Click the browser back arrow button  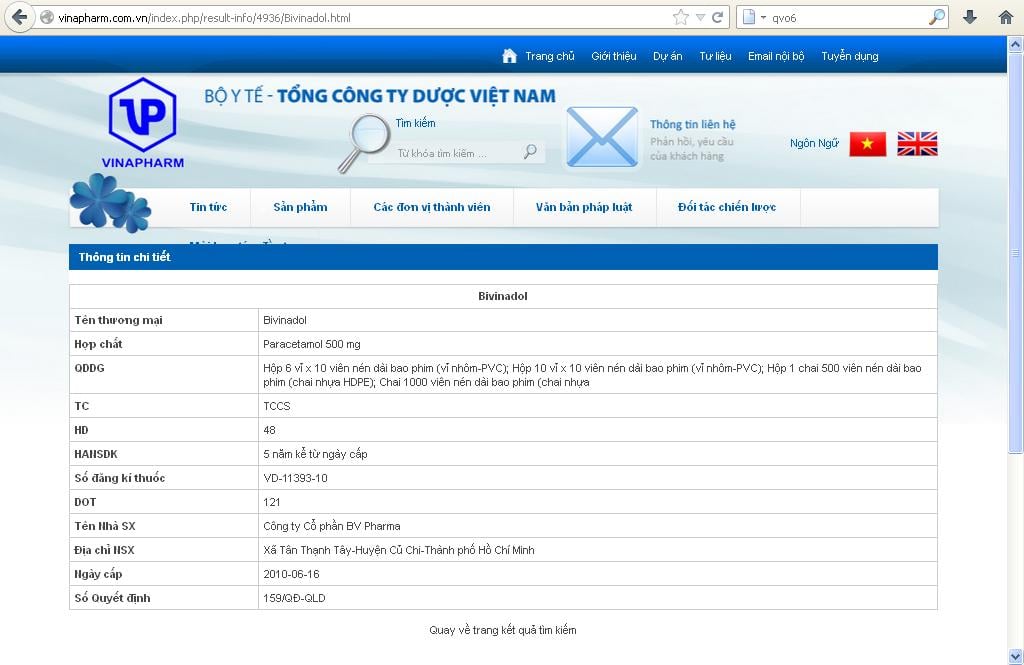coord(20,17)
